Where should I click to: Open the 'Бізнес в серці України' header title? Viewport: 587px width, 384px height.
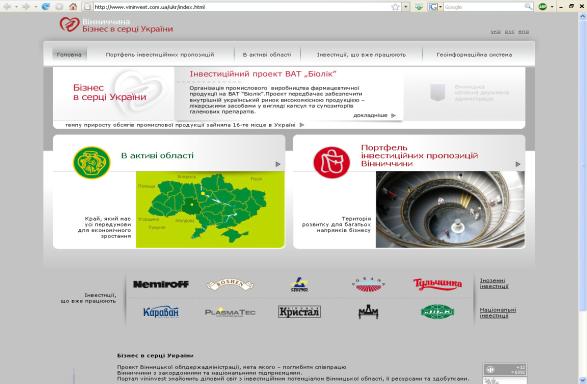[x=128, y=29]
